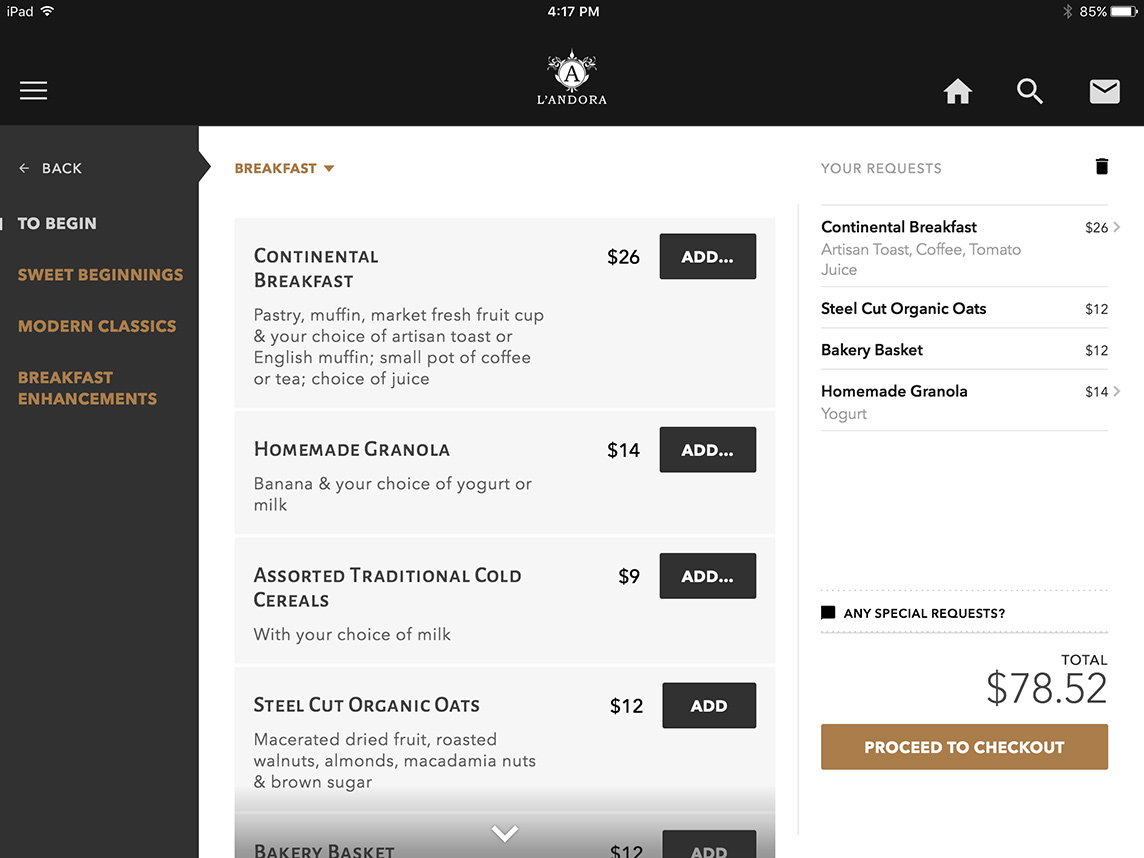Select Sweet Beginnings category
Image resolution: width=1144 pixels, height=858 pixels.
(x=101, y=274)
